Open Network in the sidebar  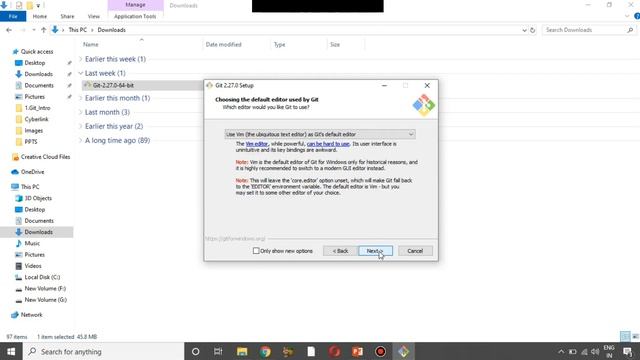coord(31,315)
